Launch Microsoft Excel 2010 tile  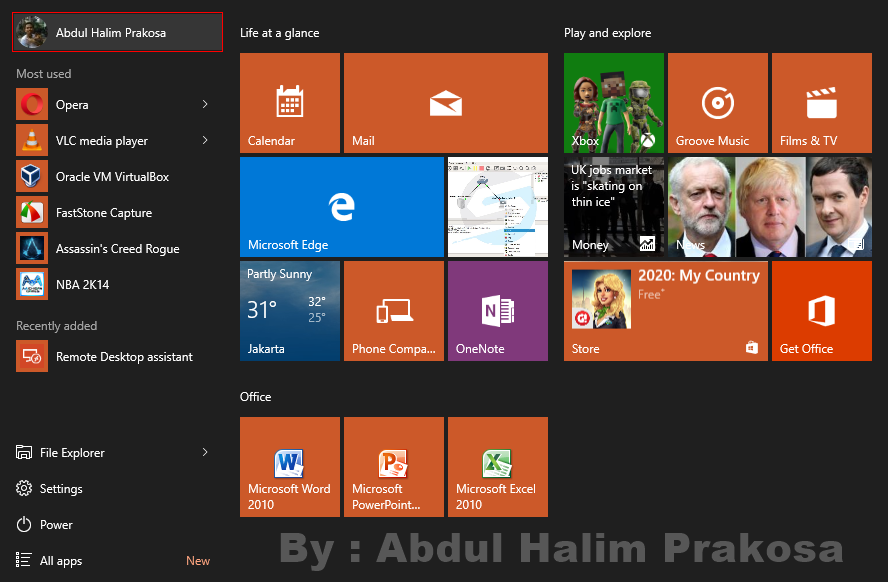click(x=498, y=467)
